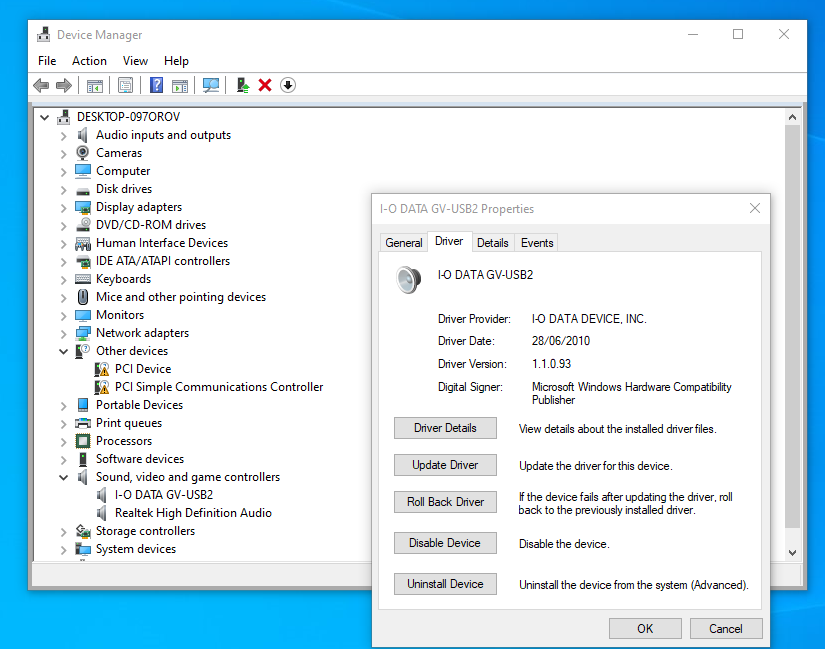This screenshot has width=826, height=650.
Task: Click the red X Uninstall device icon
Action: [265, 85]
